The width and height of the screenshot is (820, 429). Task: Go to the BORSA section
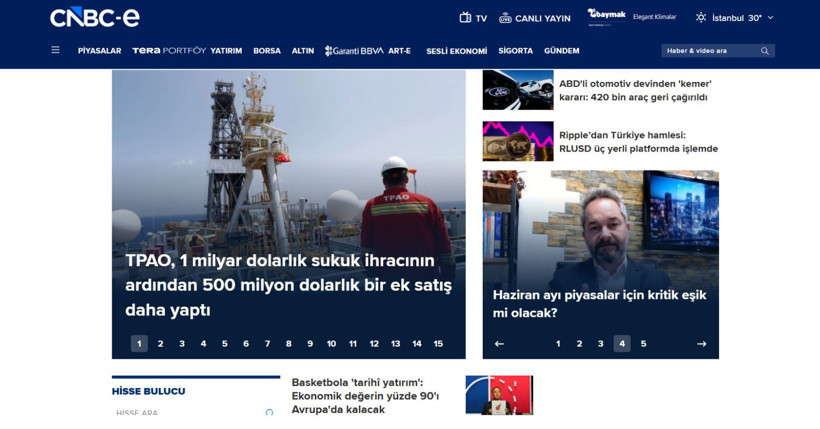[267, 51]
